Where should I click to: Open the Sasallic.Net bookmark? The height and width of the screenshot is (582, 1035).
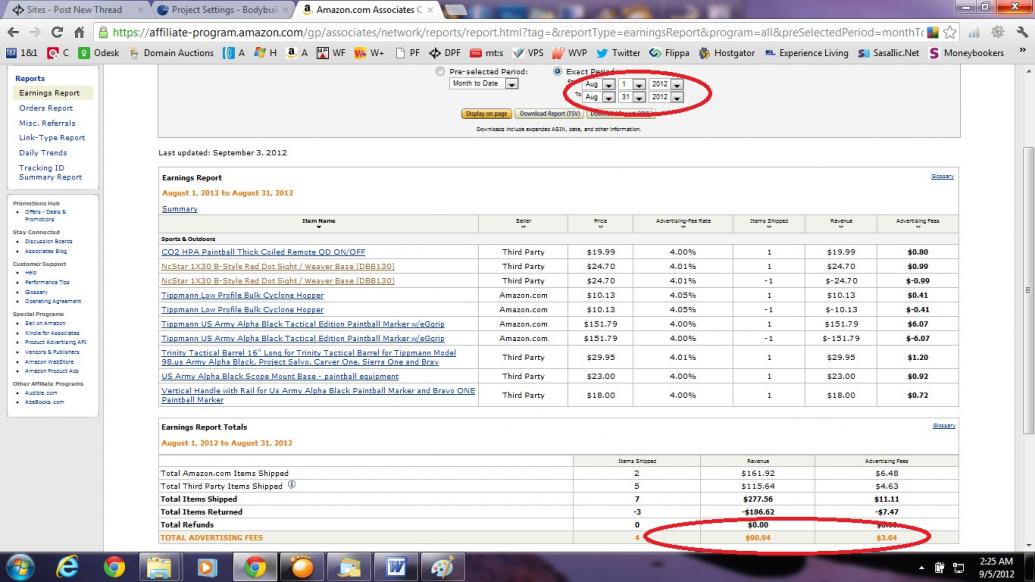coord(888,53)
